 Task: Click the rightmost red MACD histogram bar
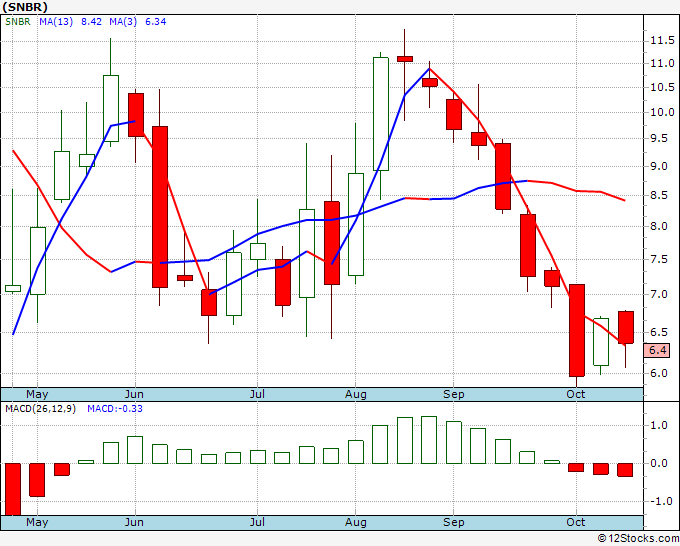coord(626,470)
